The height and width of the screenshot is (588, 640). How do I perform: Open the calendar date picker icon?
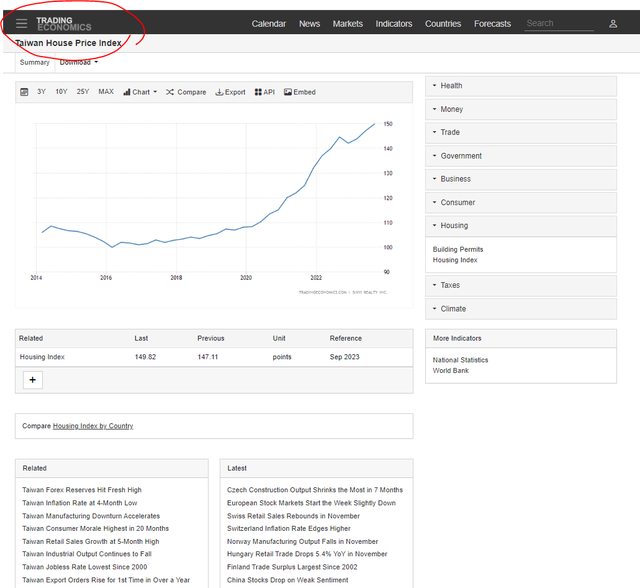tap(24, 92)
